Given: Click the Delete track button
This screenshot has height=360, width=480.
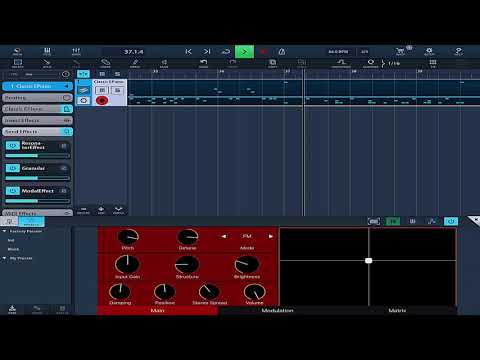Looking at the screenshot, I should tap(83, 210).
